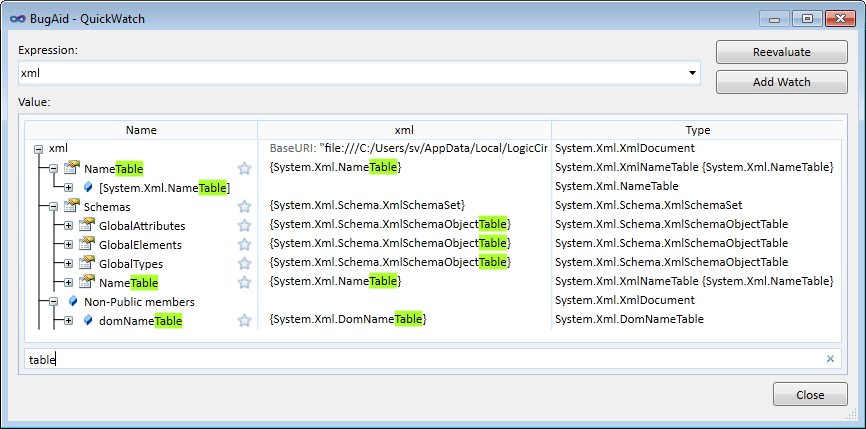
Task: Click the Name column header
Action: tap(141, 130)
